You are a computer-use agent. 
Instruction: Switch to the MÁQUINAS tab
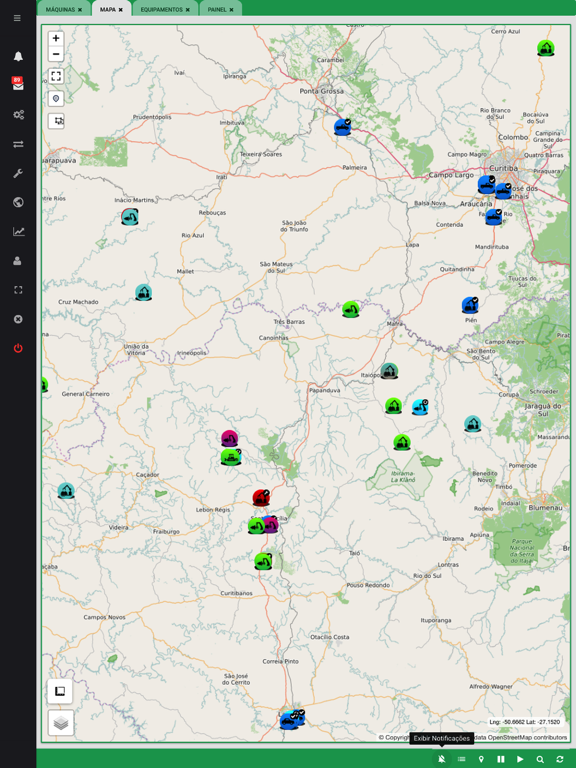click(x=60, y=9)
